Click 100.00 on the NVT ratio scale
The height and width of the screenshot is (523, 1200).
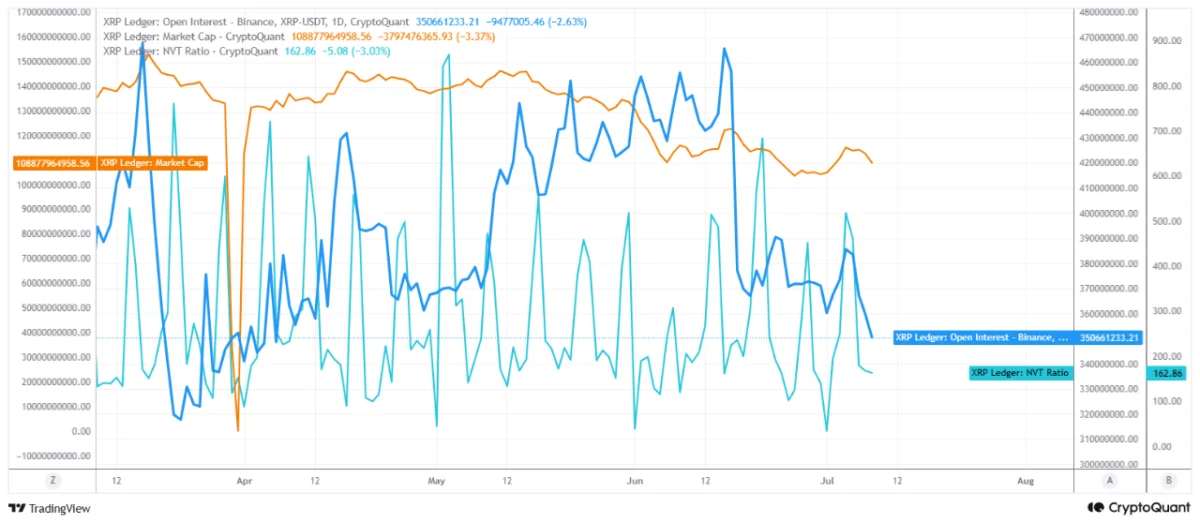1167,401
